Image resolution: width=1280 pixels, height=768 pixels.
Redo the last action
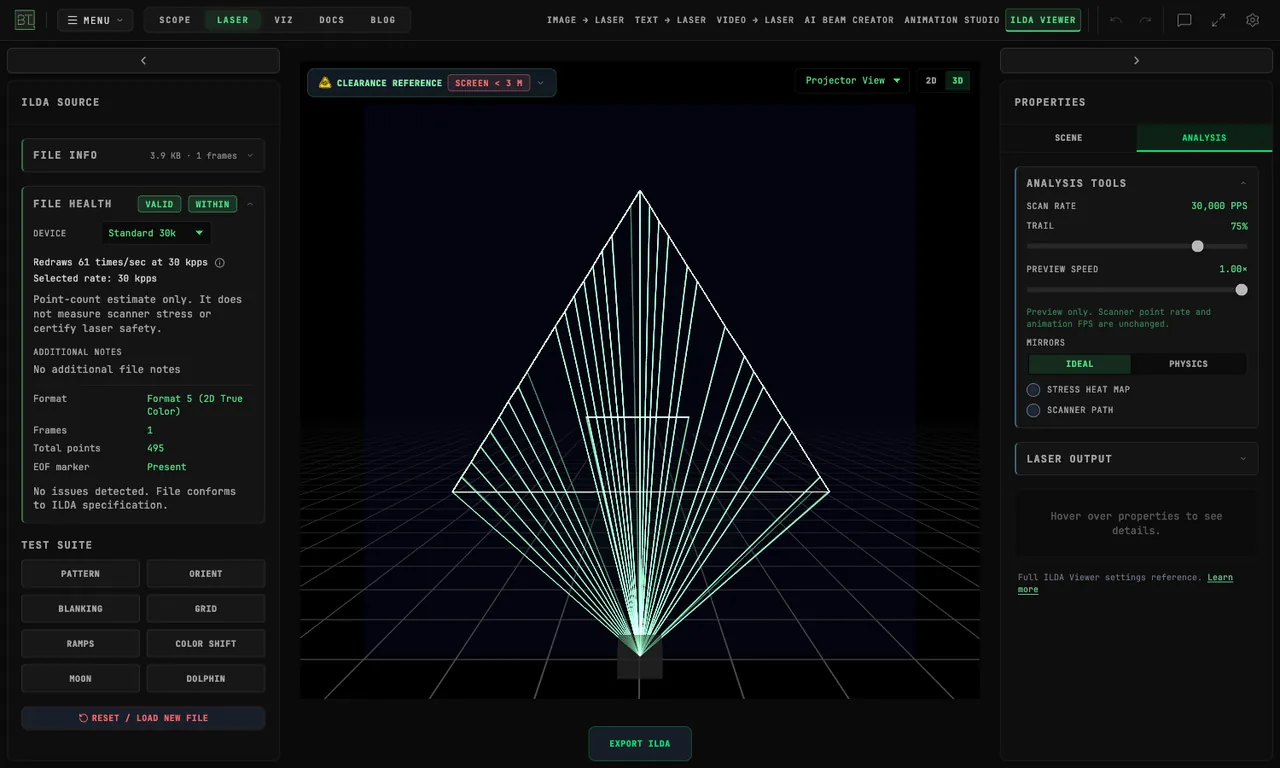1145,20
